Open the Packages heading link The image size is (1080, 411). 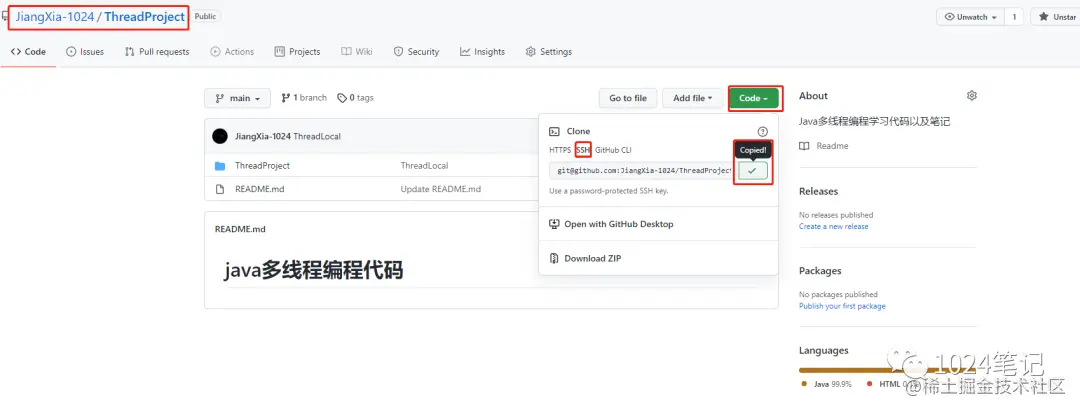coord(820,271)
